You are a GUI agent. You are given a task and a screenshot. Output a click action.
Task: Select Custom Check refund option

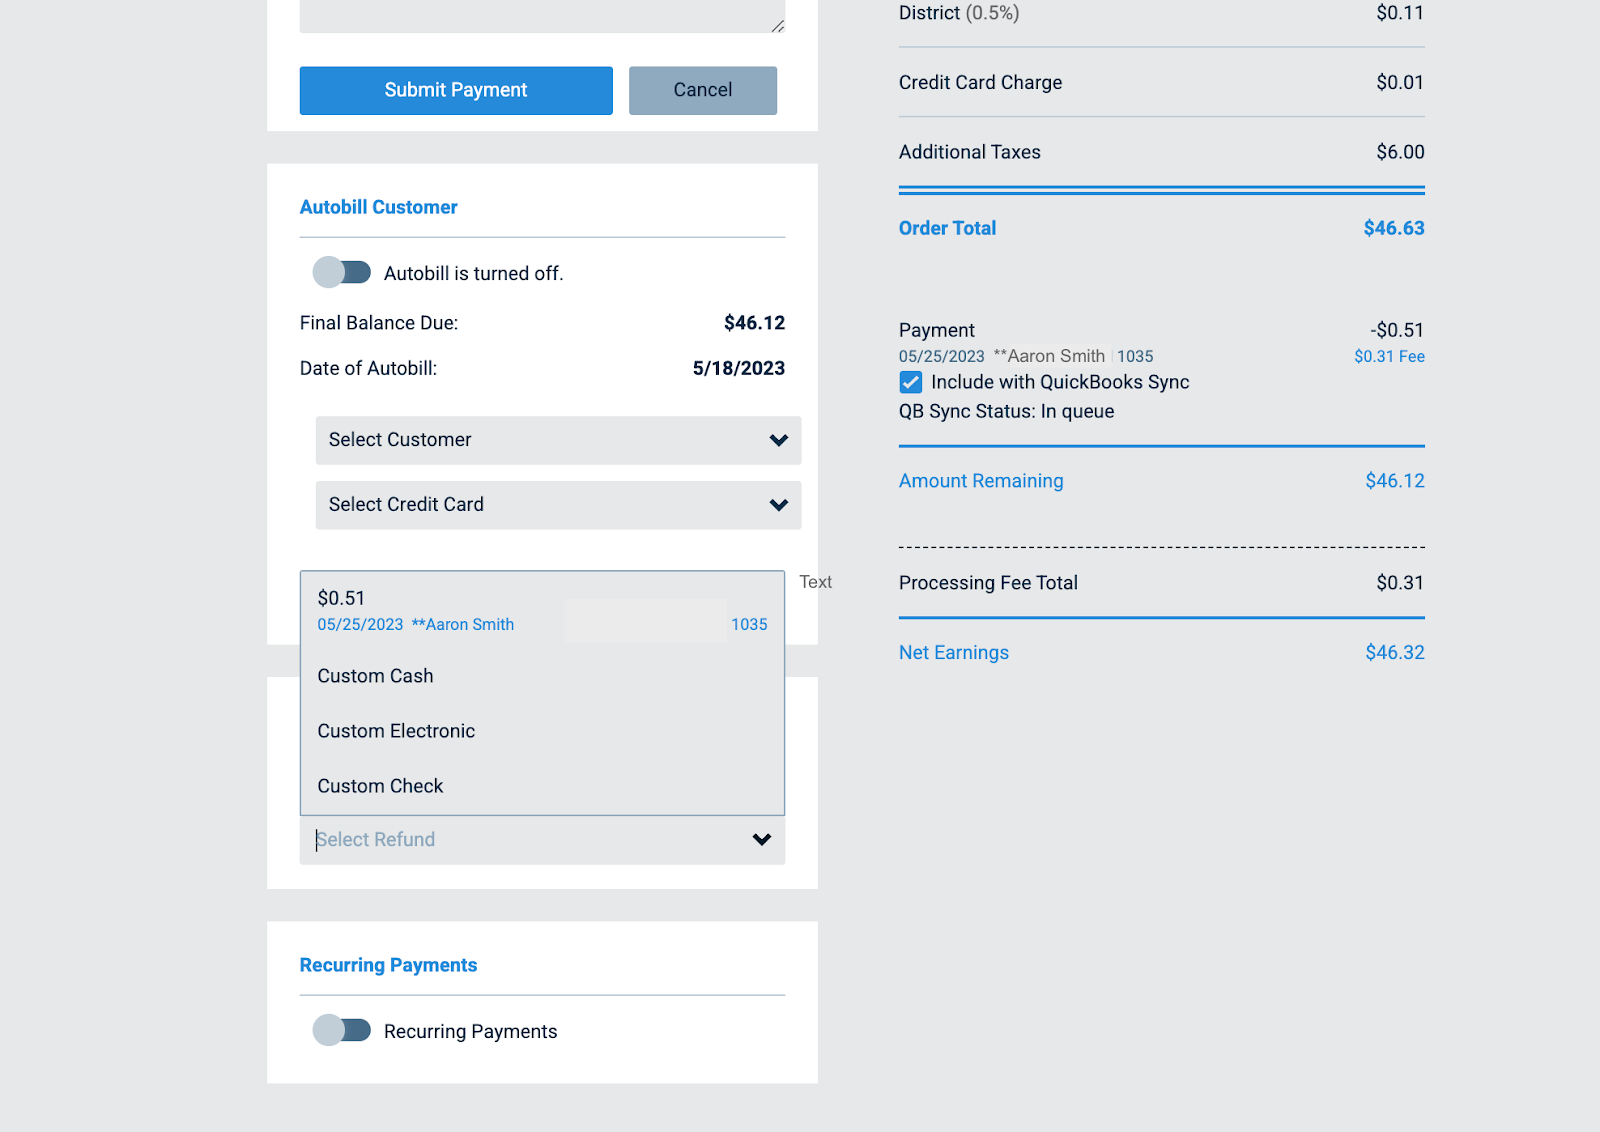pos(380,785)
